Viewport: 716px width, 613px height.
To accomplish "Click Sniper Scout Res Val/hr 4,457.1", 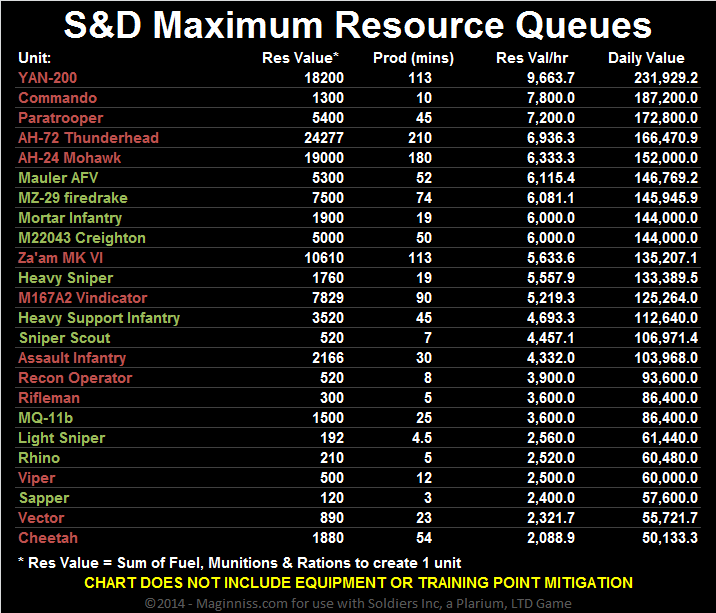I will point(551,338).
